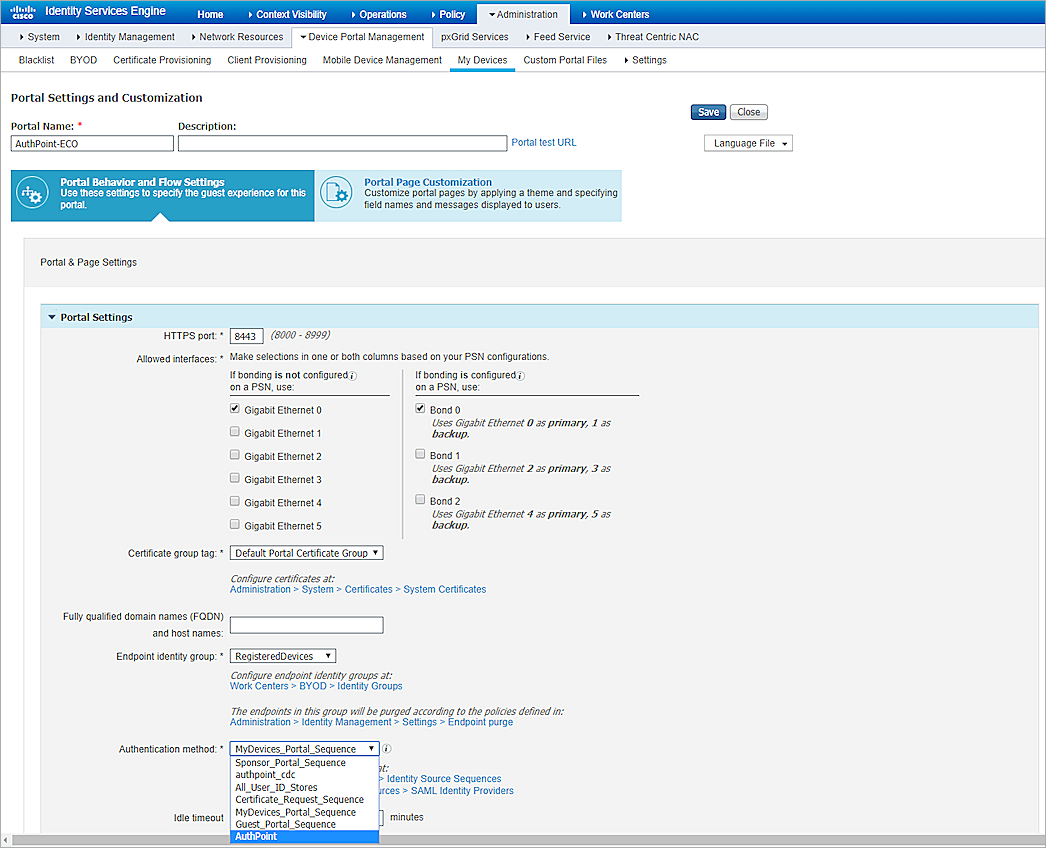1046x848 pixels.
Task: Click the Close button
Action: tap(748, 112)
